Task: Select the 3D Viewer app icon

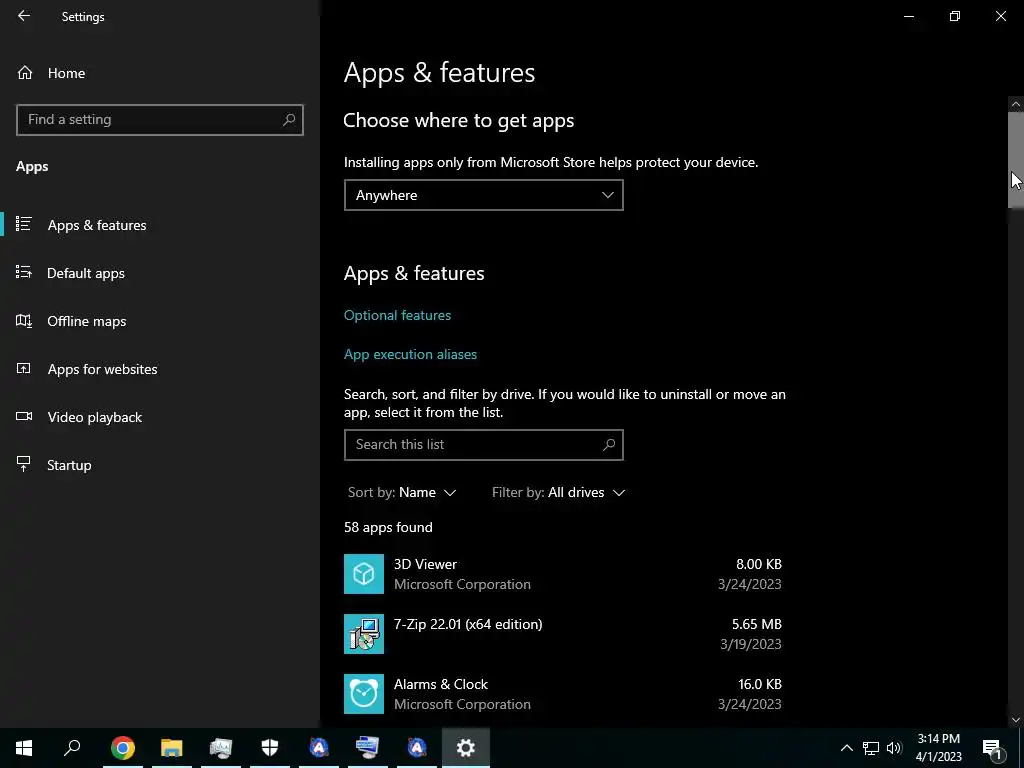Action: 364,574
